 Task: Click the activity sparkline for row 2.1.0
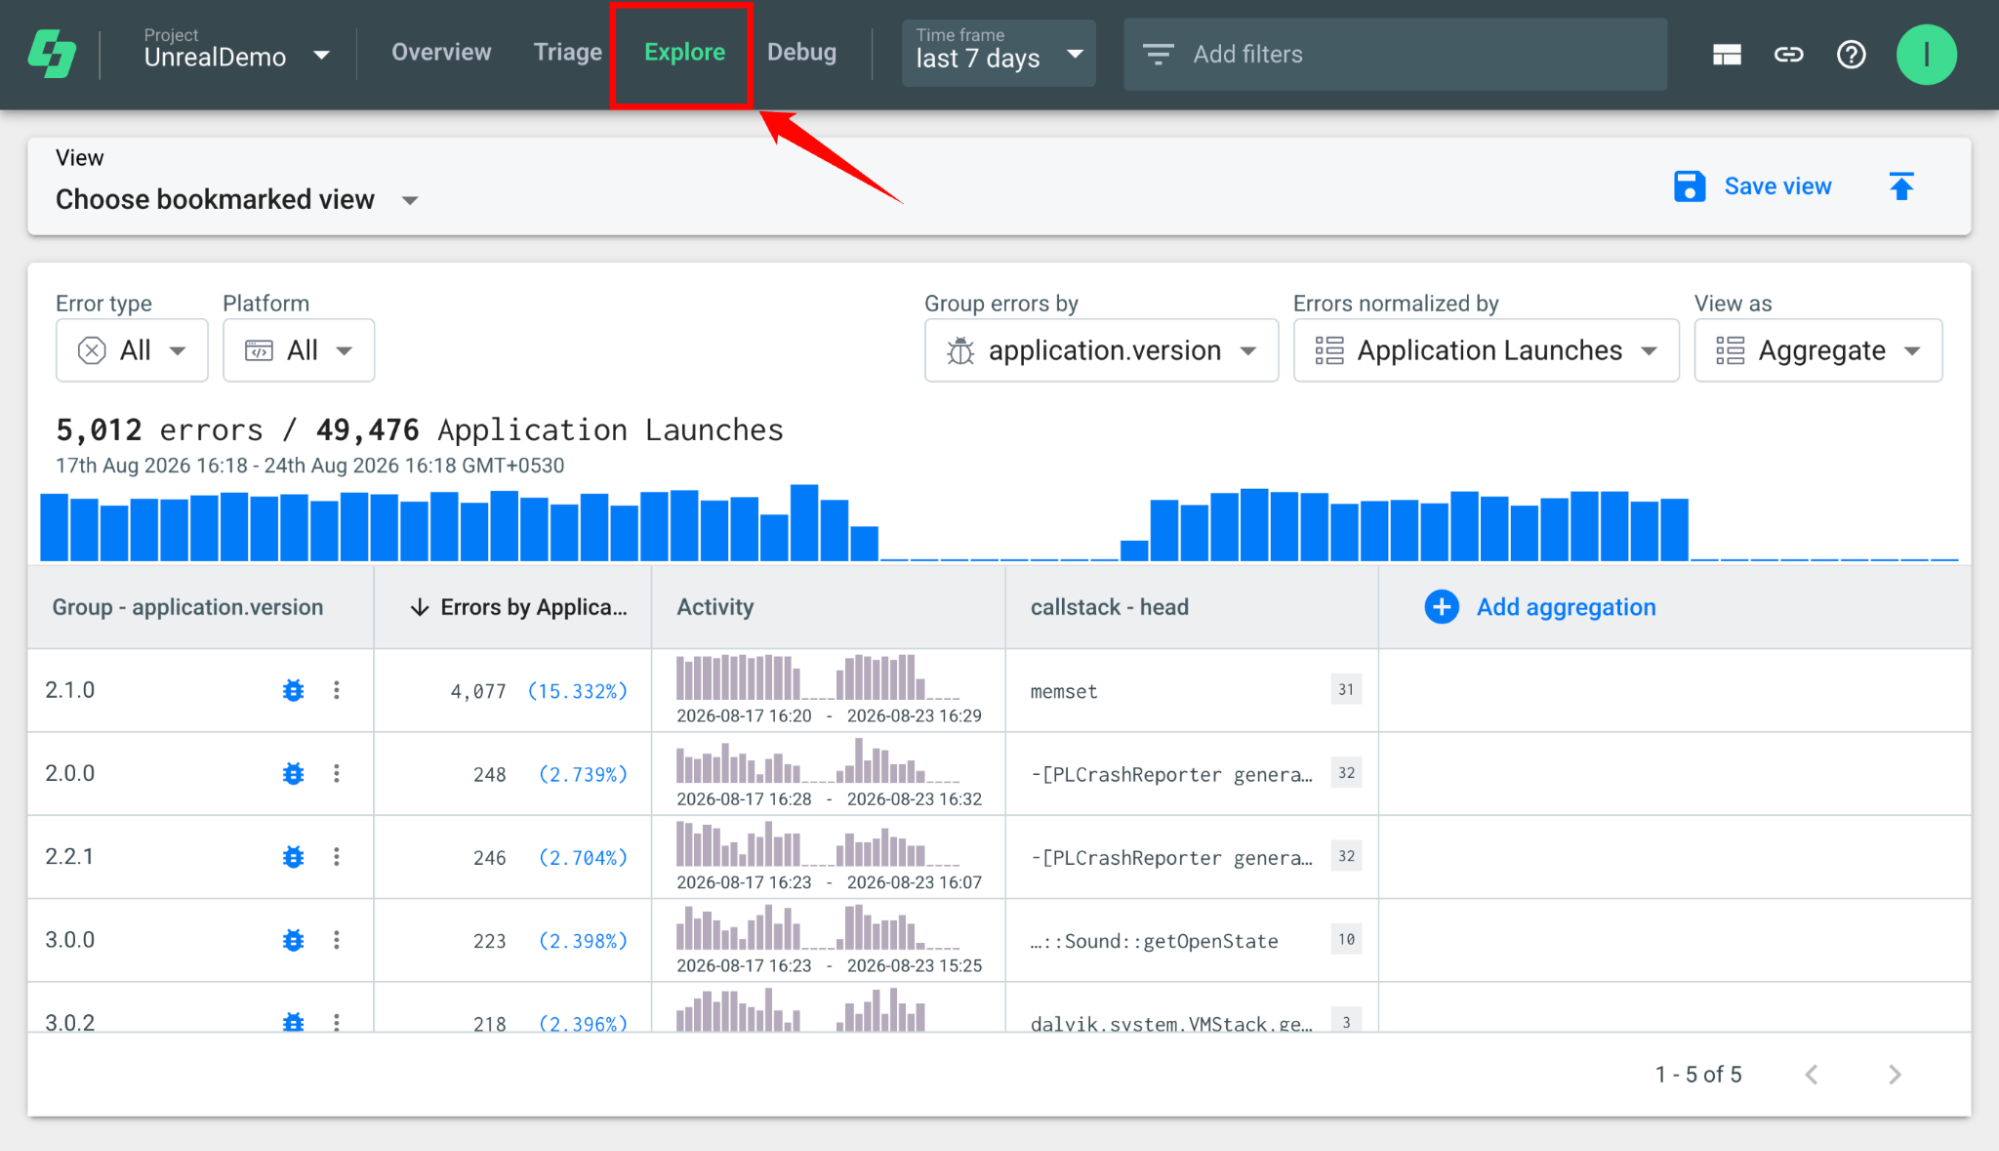818,678
